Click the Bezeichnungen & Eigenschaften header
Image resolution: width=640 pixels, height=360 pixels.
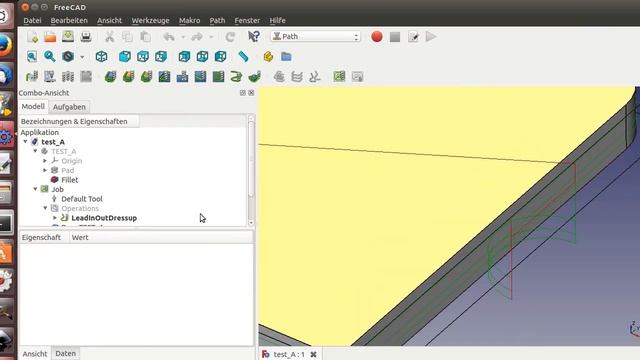click(79, 121)
